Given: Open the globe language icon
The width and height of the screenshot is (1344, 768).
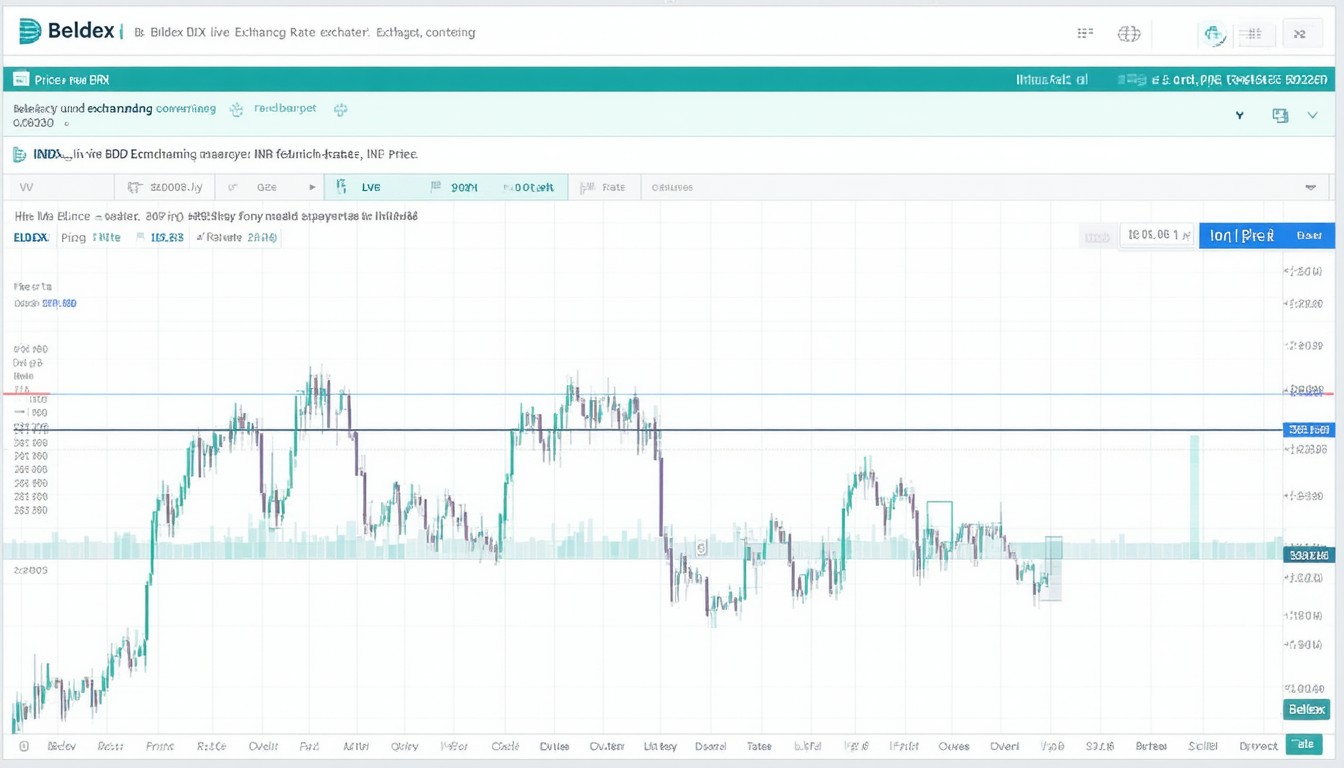Looking at the screenshot, I should coord(1129,33).
